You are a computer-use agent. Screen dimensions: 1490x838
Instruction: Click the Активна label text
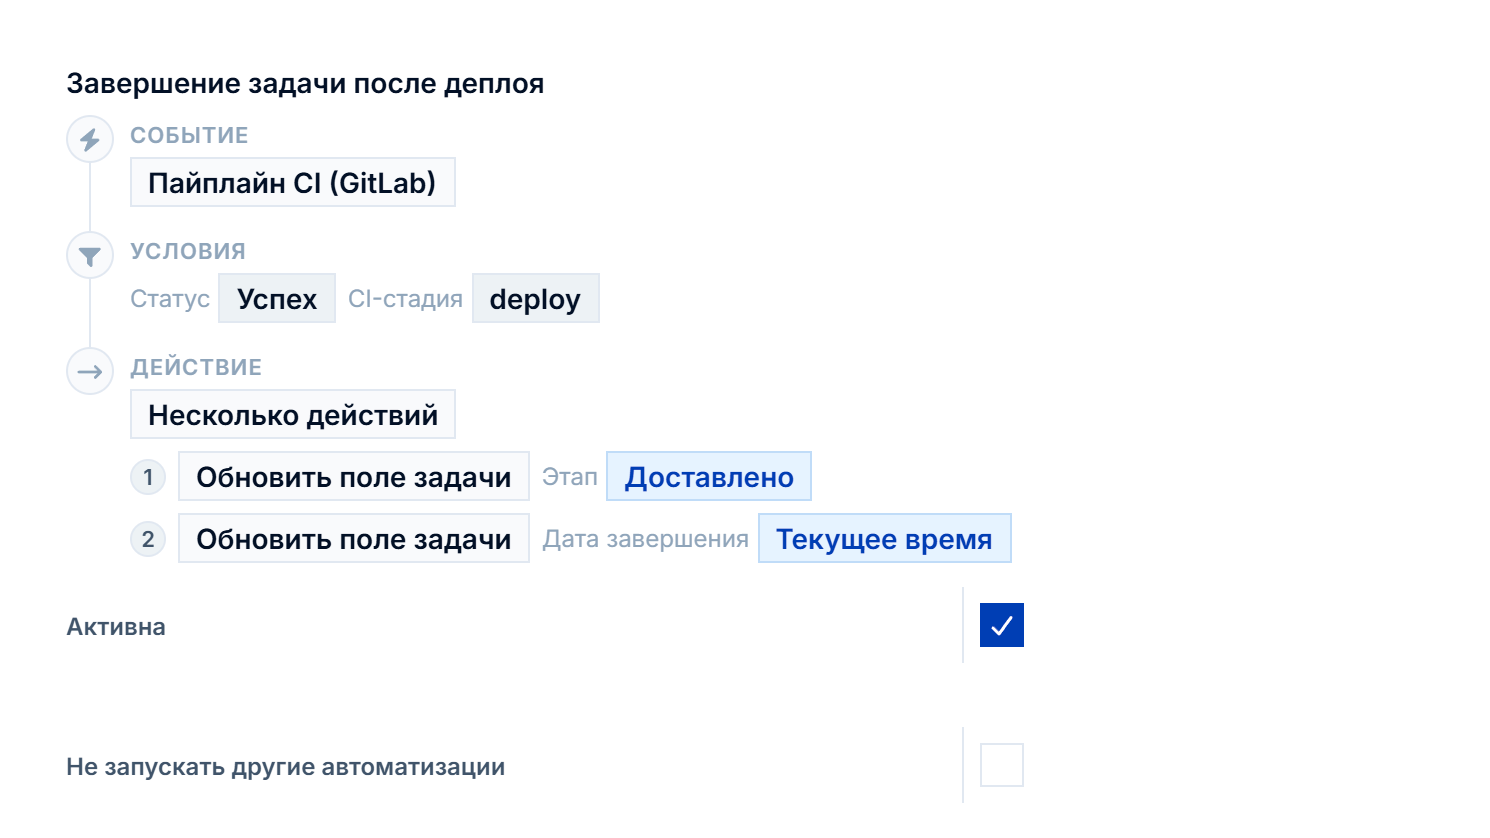coord(116,627)
